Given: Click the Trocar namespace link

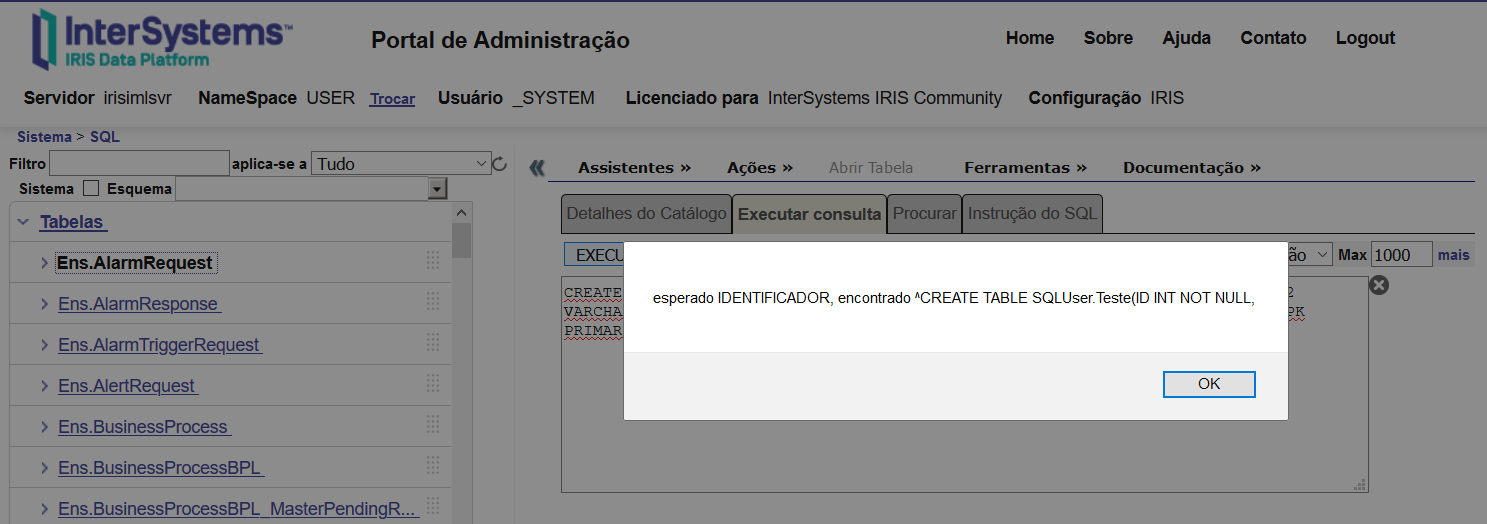Looking at the screenshot, I should click(x=392, y=99).
